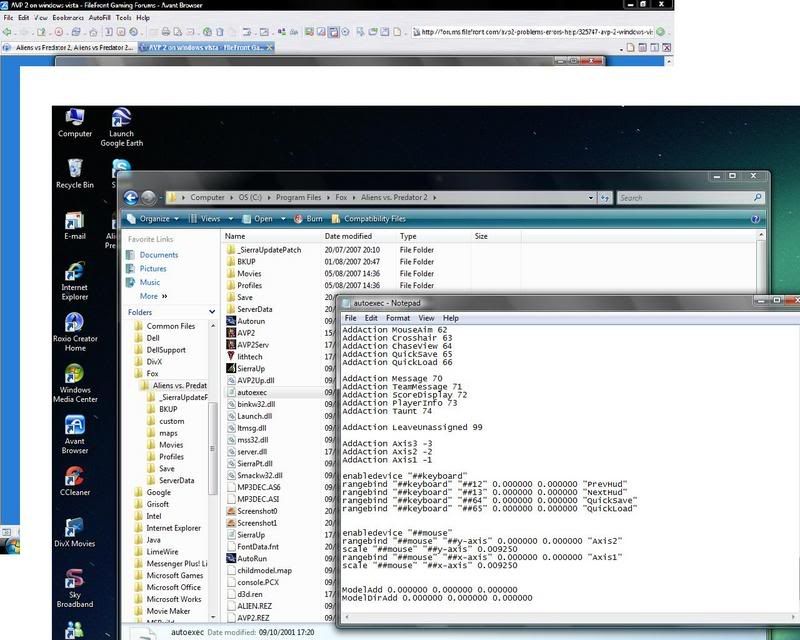
Task: Select the Internet Explorer desktop icon
Action: [74, 281]
